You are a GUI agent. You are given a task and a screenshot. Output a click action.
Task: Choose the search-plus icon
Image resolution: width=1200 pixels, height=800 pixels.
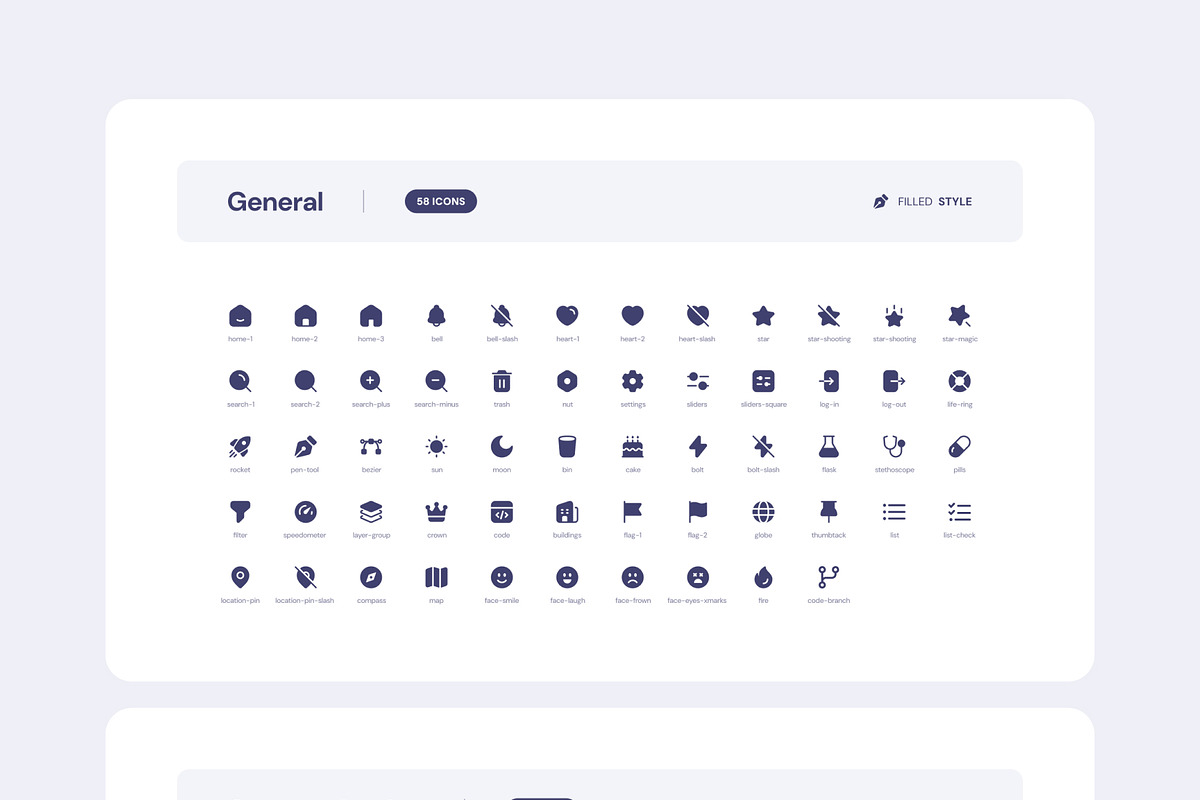tap(371, 381)
